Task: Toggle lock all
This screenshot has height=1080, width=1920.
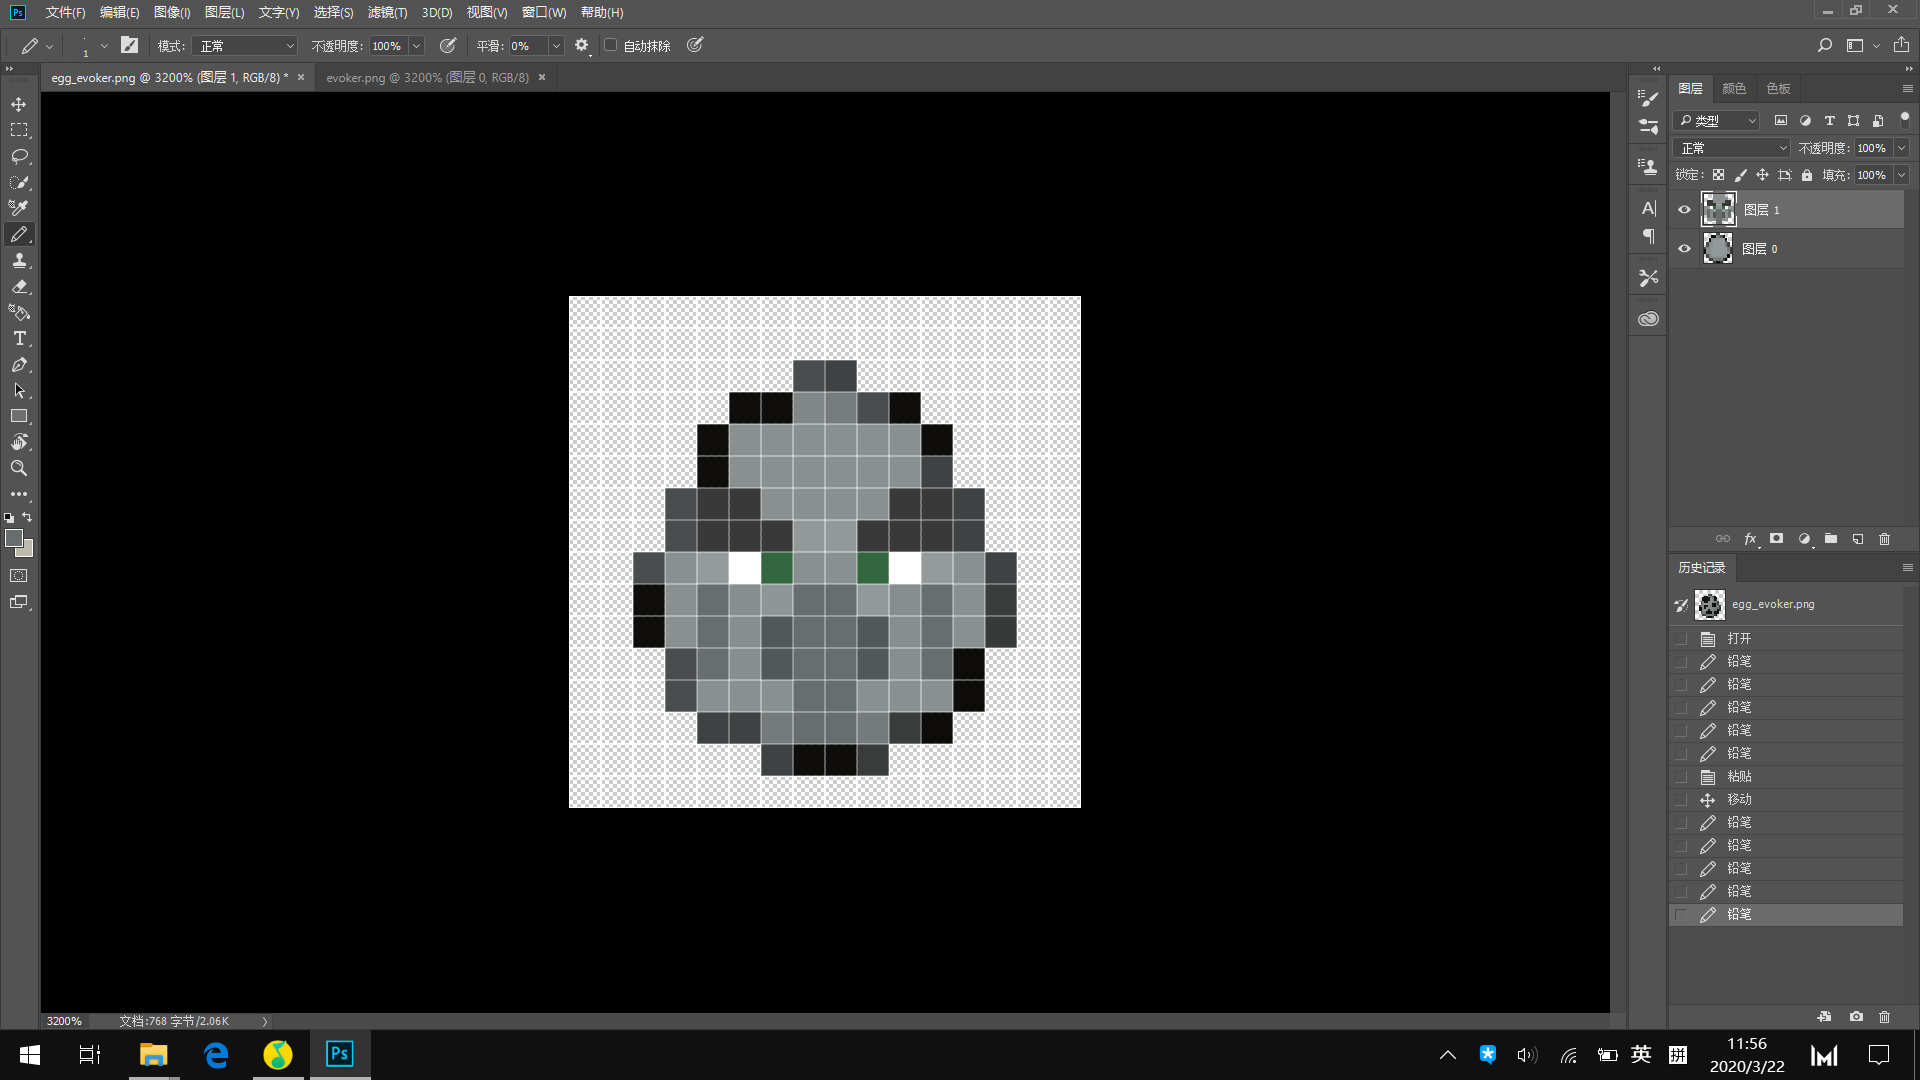Action: [1807, 175]
